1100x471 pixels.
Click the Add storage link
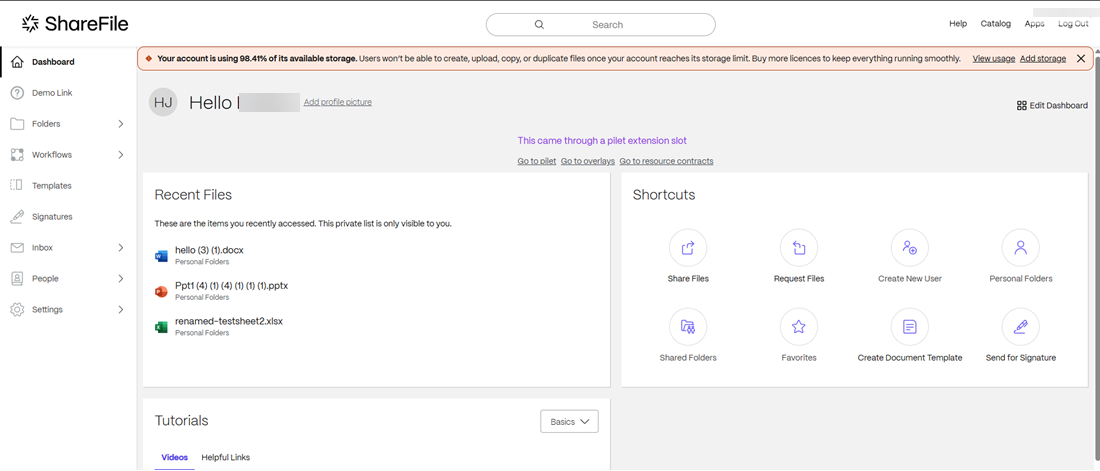pos(1042,59)
